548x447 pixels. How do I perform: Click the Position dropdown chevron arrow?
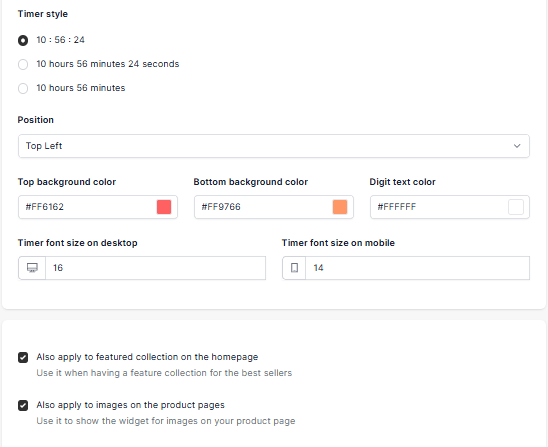click(x=517, y=146)
